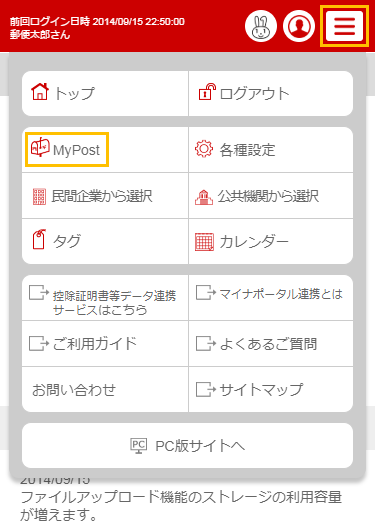Screen dimensions: 384x526
Task: Go to トップ with house icon
Action: click(105, 94)
